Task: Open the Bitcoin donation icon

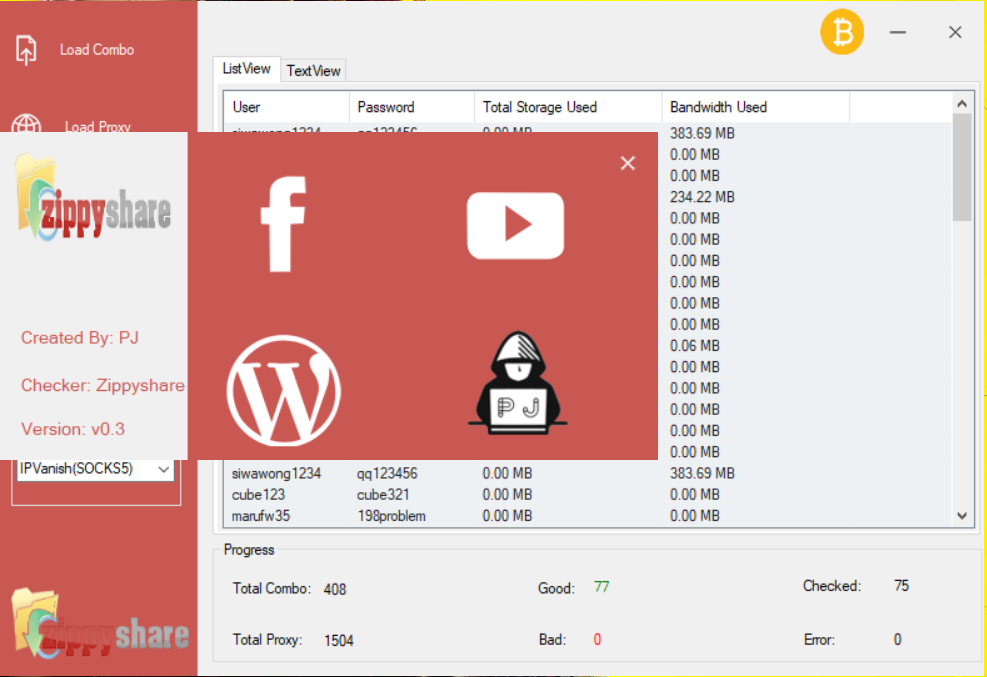Action: pyautogui.click(x=842, y=32)
